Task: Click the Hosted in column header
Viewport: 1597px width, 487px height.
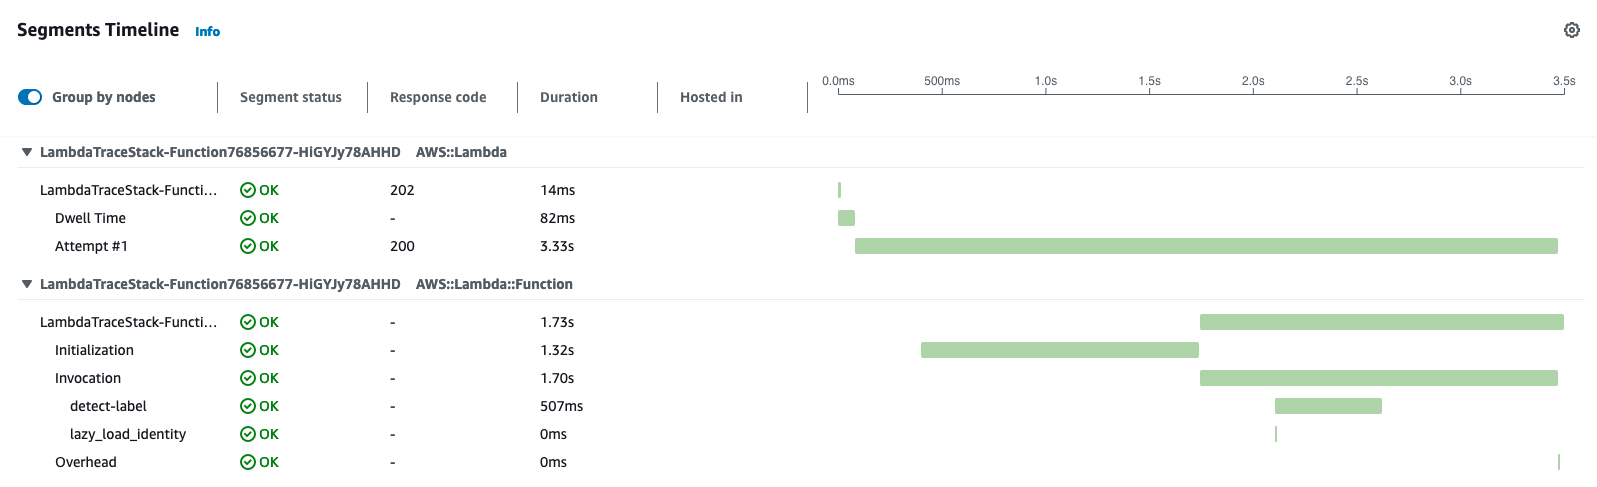Action: [x=711, y=97]
